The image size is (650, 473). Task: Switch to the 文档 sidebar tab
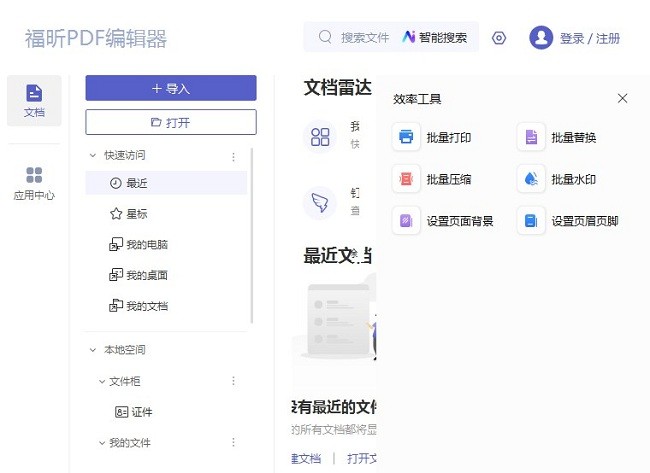point(34,100)
